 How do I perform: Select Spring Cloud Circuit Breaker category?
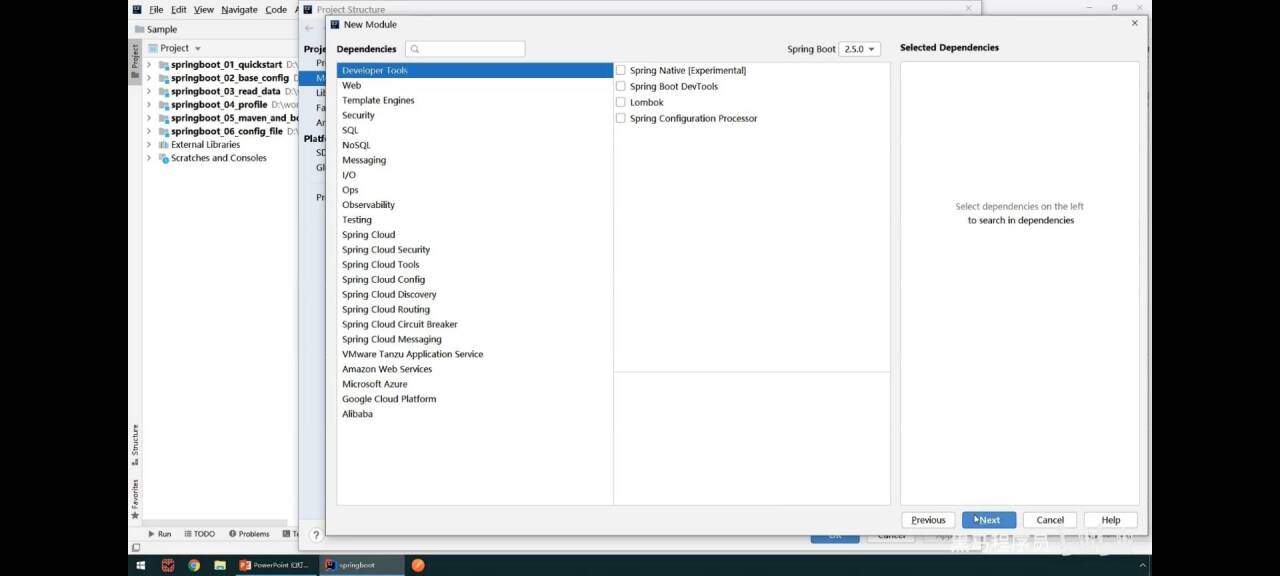point(475,325)
